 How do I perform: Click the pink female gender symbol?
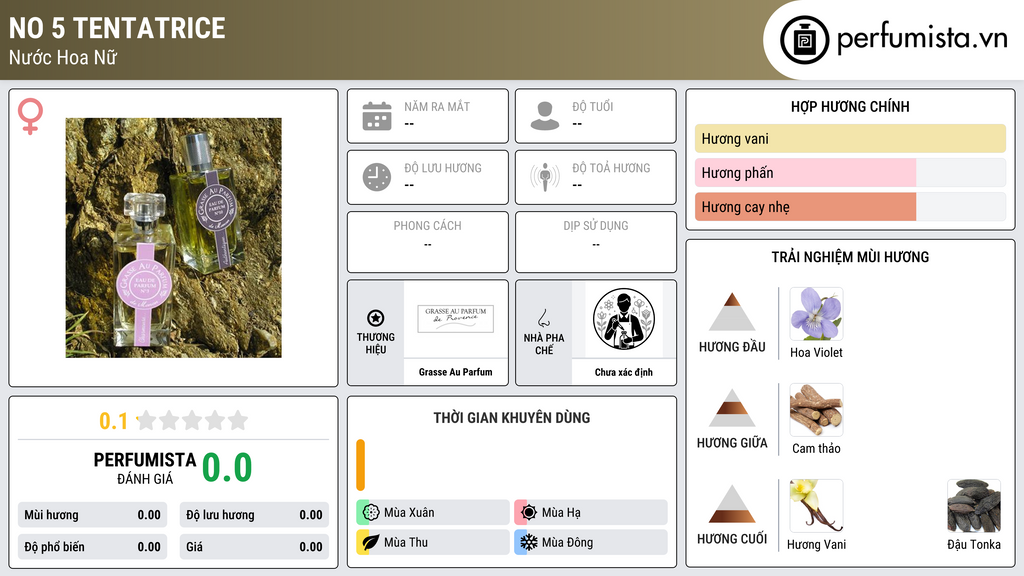(30, 116)
